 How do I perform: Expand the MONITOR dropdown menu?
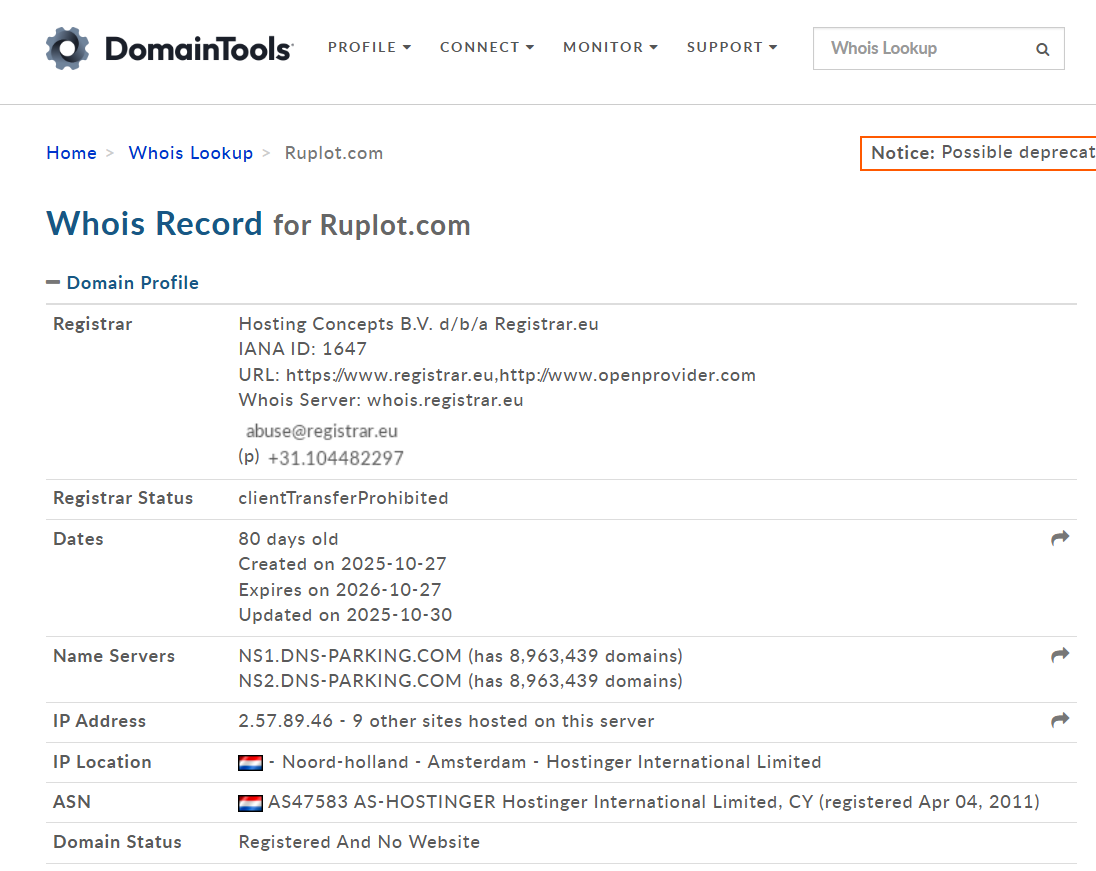(610, 47)
